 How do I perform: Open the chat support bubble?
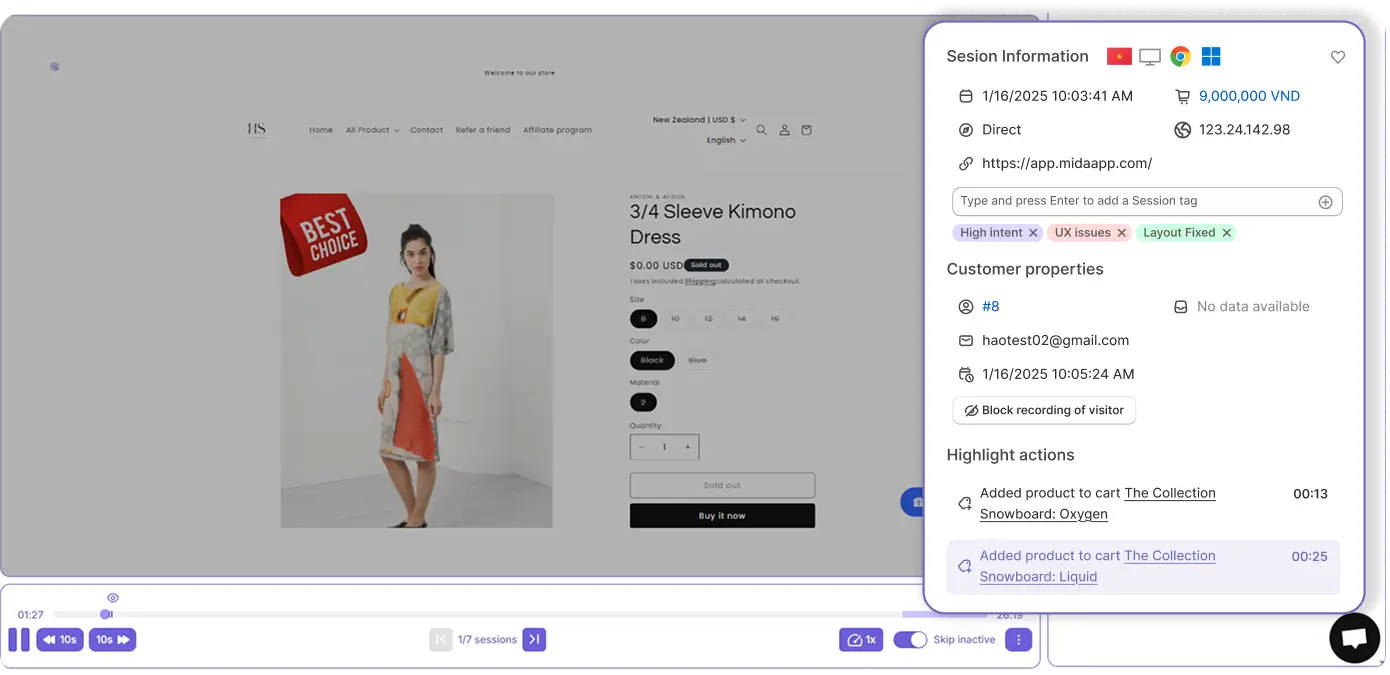pyautogui.click(x=1354, y=638)
